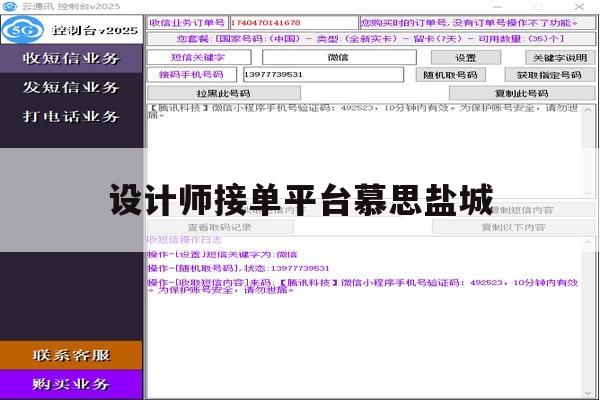Click log line 操作-[随机取号码]
600x400 pixels.
(x=238, y=268)
